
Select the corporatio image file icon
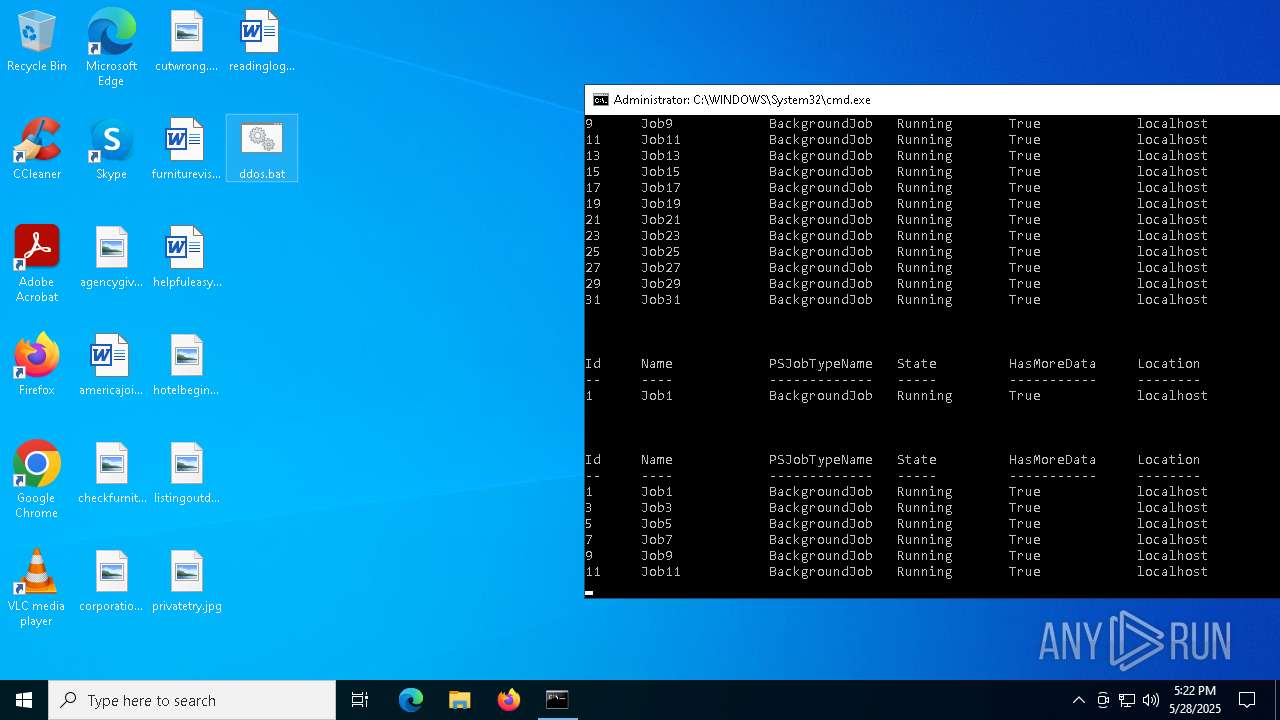tap(111, 581)
